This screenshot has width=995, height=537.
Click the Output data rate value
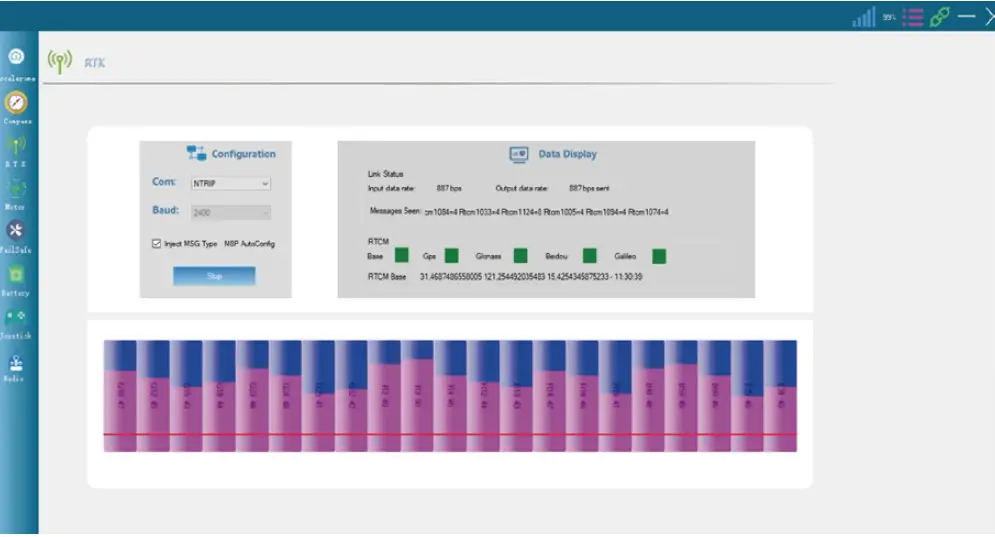coord(589,189)
